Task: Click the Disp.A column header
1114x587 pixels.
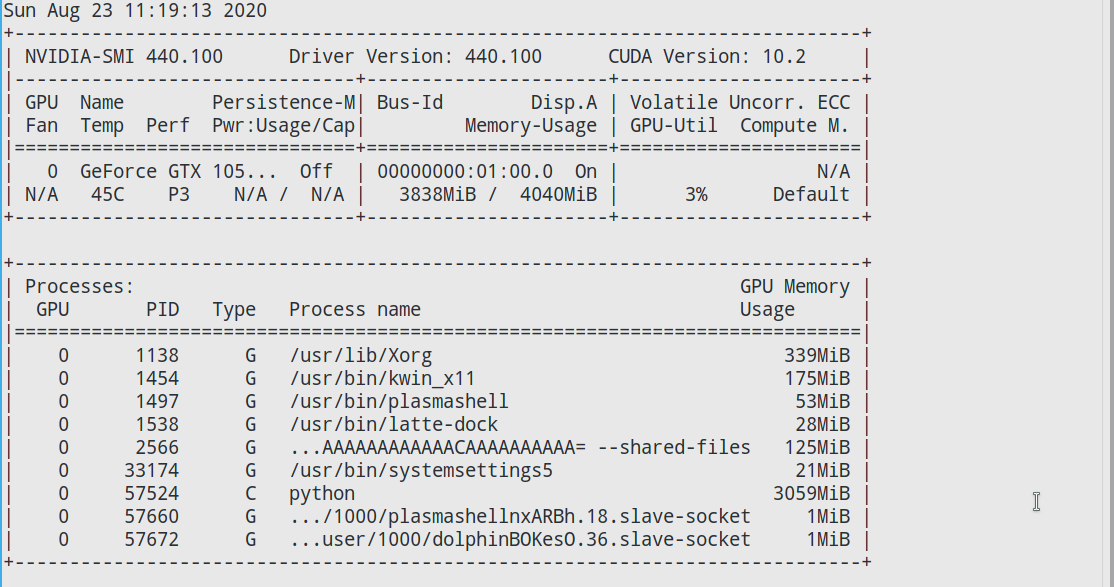Action: (564, 103)
